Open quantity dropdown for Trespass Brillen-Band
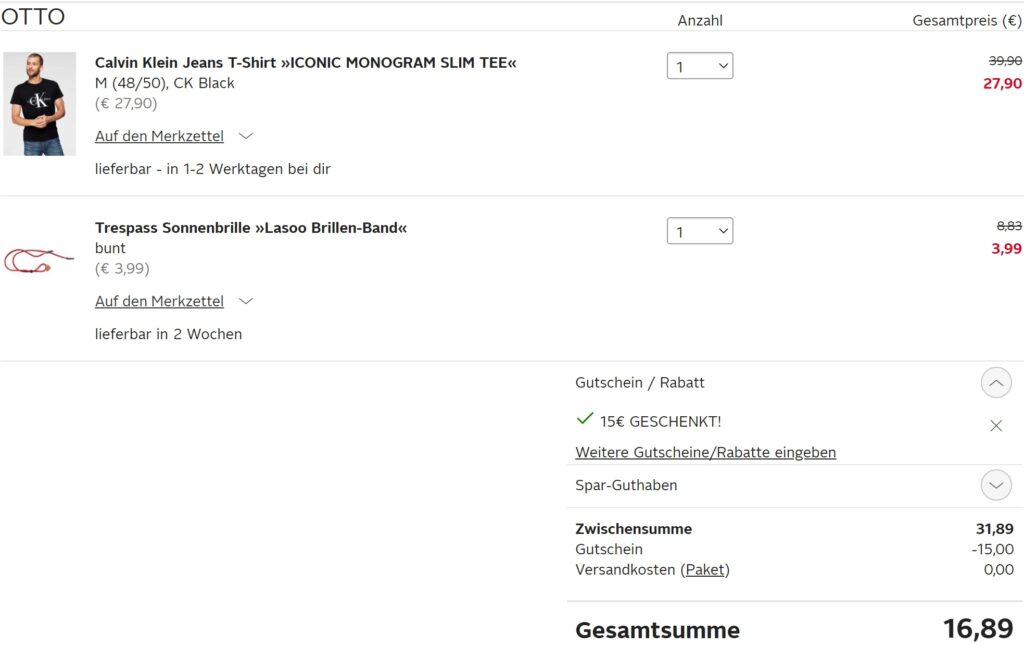 699,231
